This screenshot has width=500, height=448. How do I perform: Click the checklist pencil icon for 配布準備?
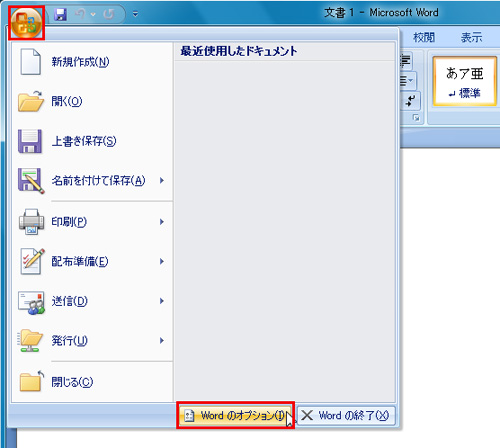click(x=32, y=261)
